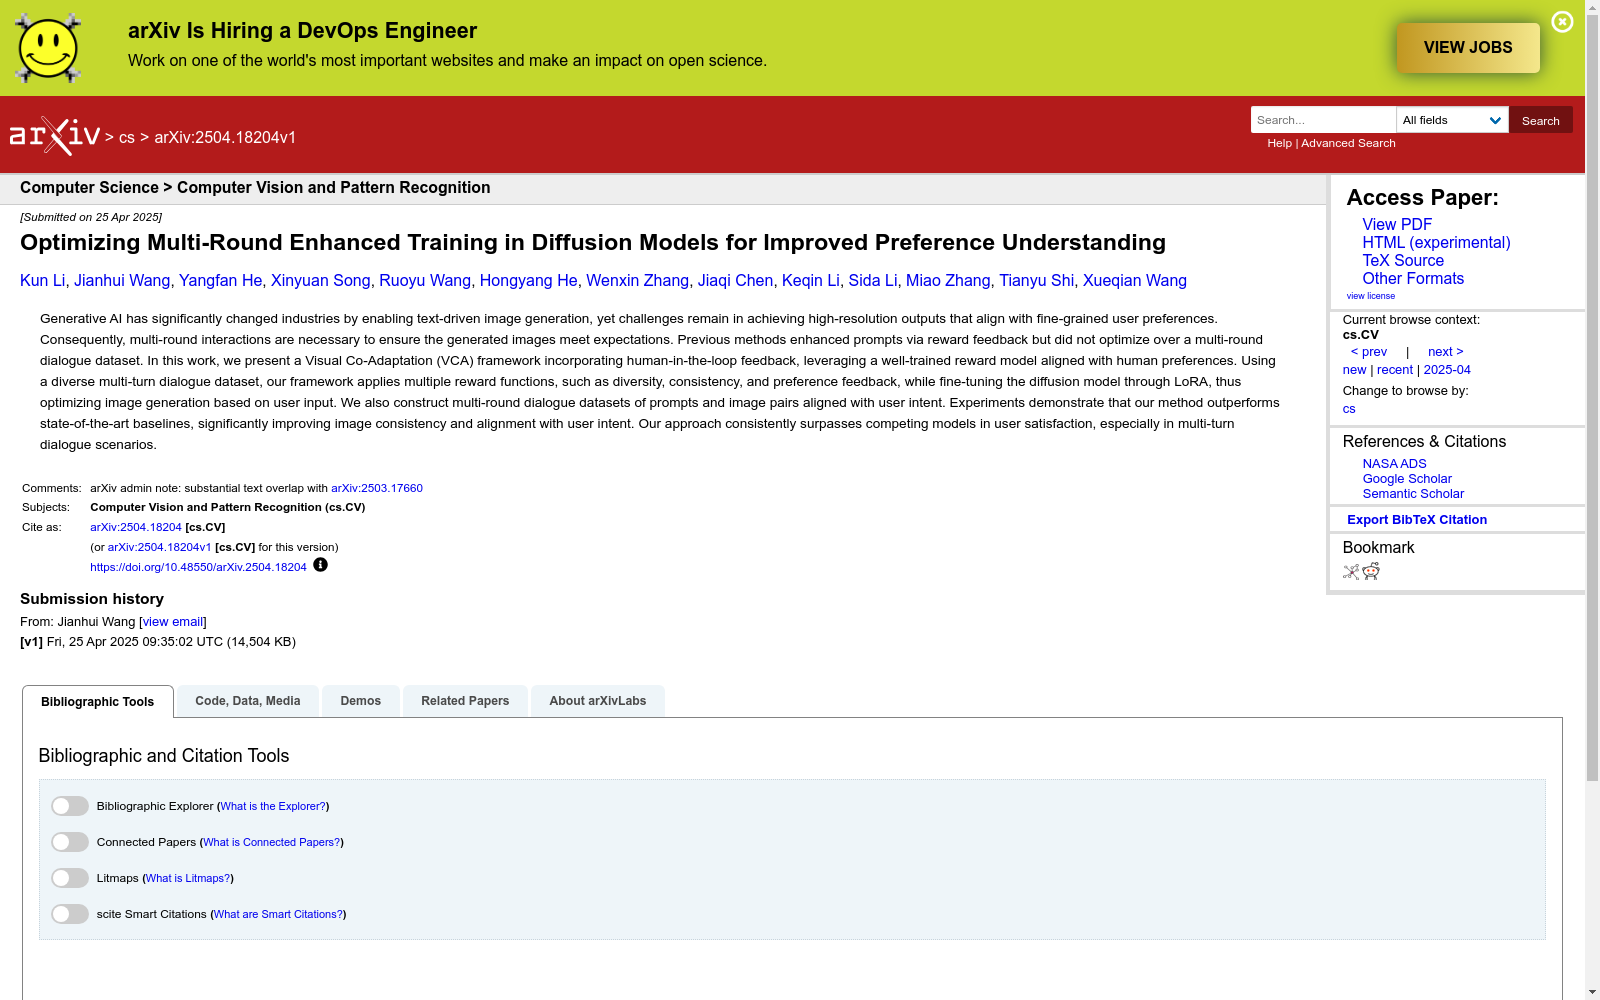The image size is (1600, 1000).
Task: Click VIEW JOBS button
Action: pyautogui.click(x=1468, y=48)
